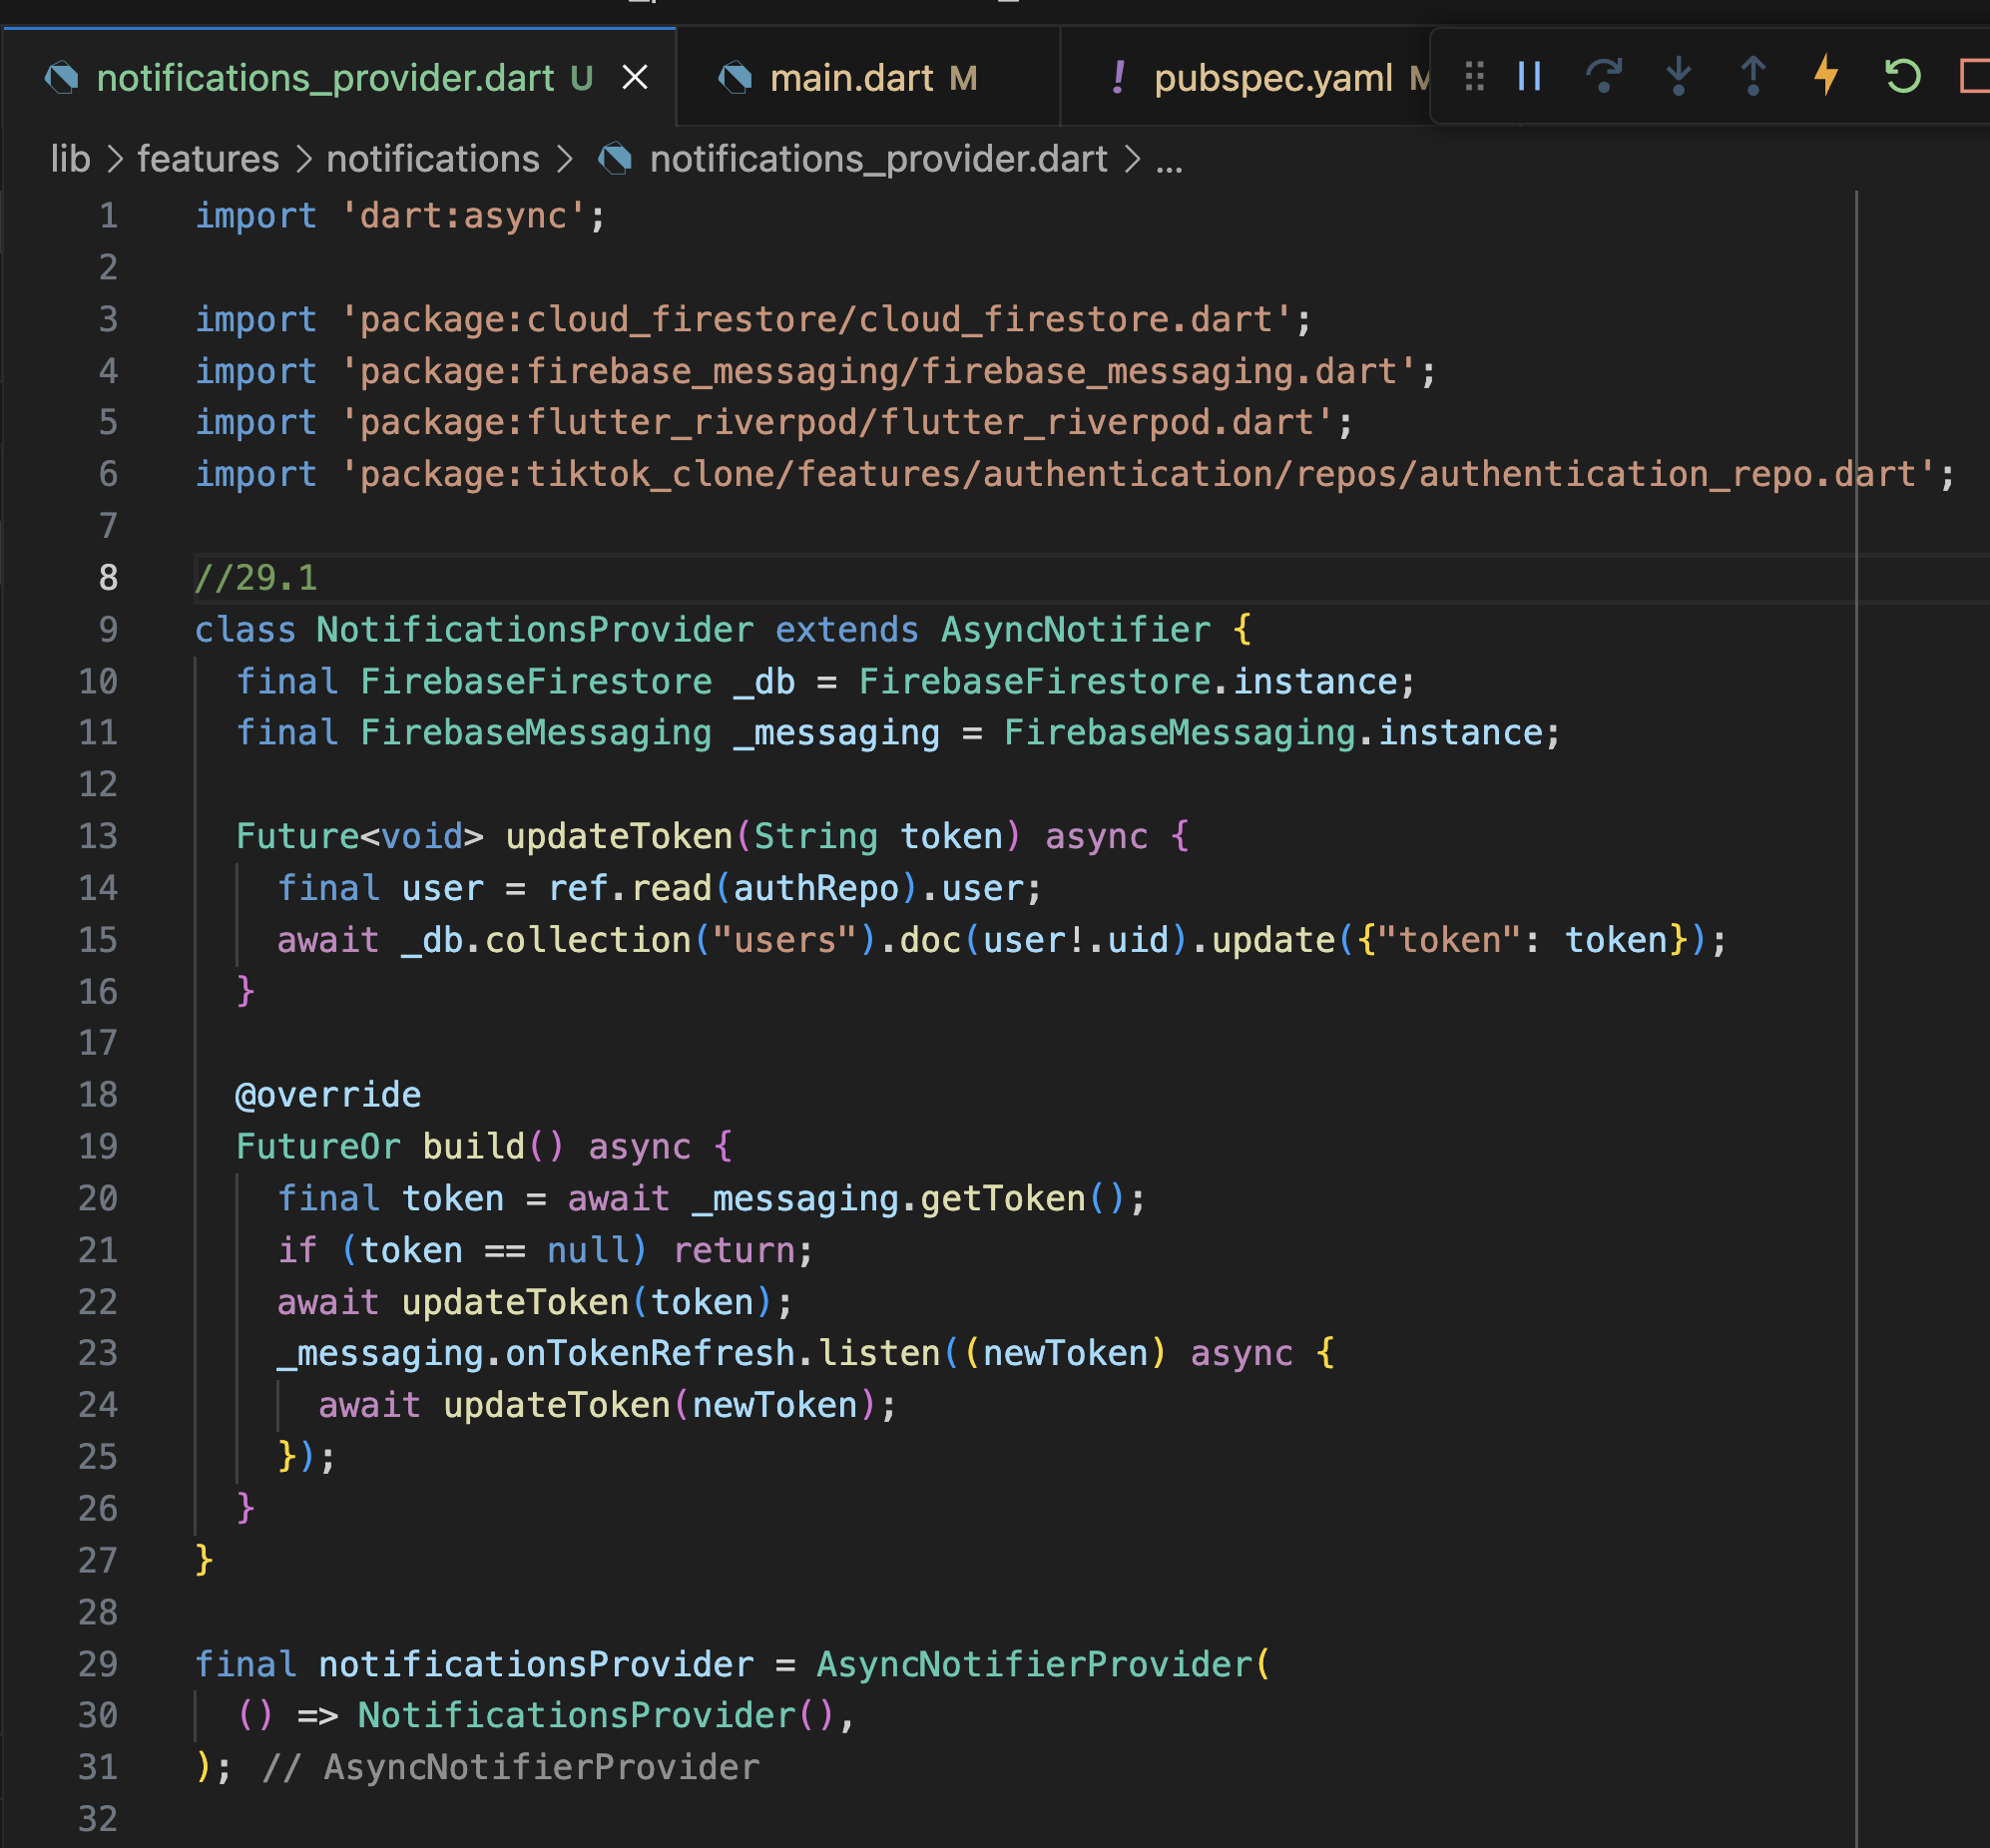This screenshot has width=1990, height=1848.
Task: Open the pubspec.yaml tab
Action: (1272, 78)
